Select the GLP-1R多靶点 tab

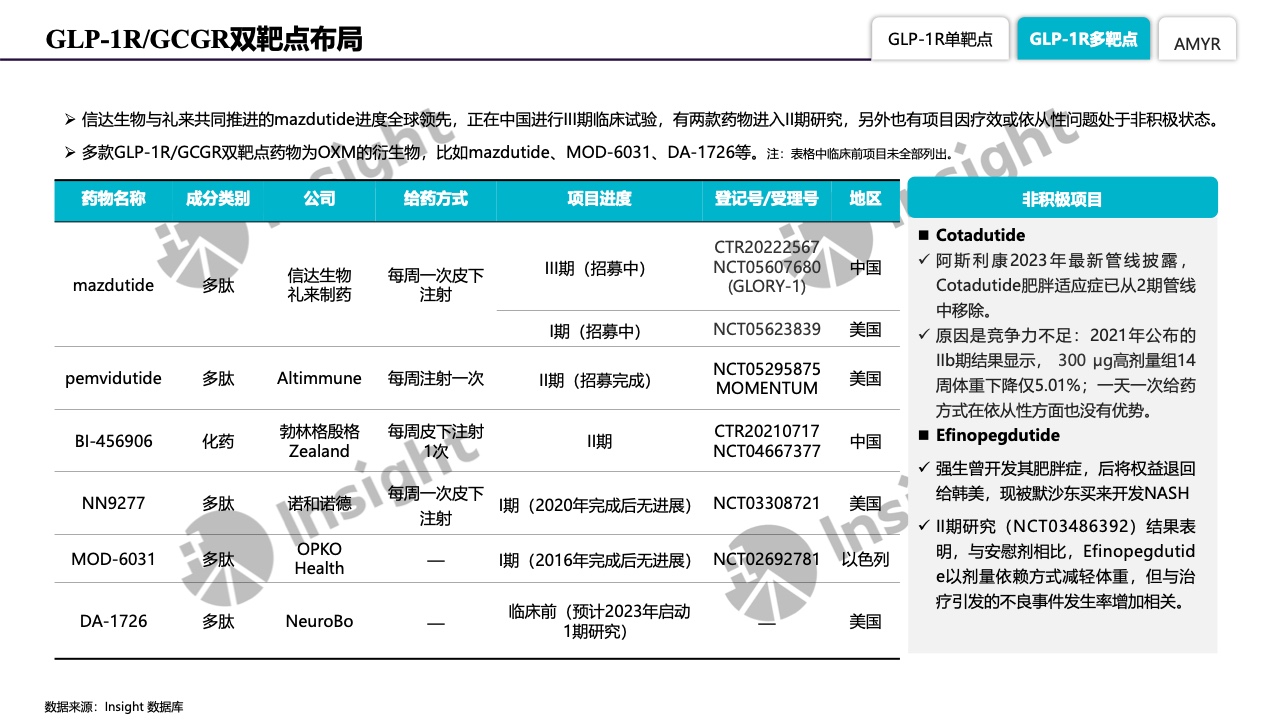pyautogui.click(x=1083, y=39)
